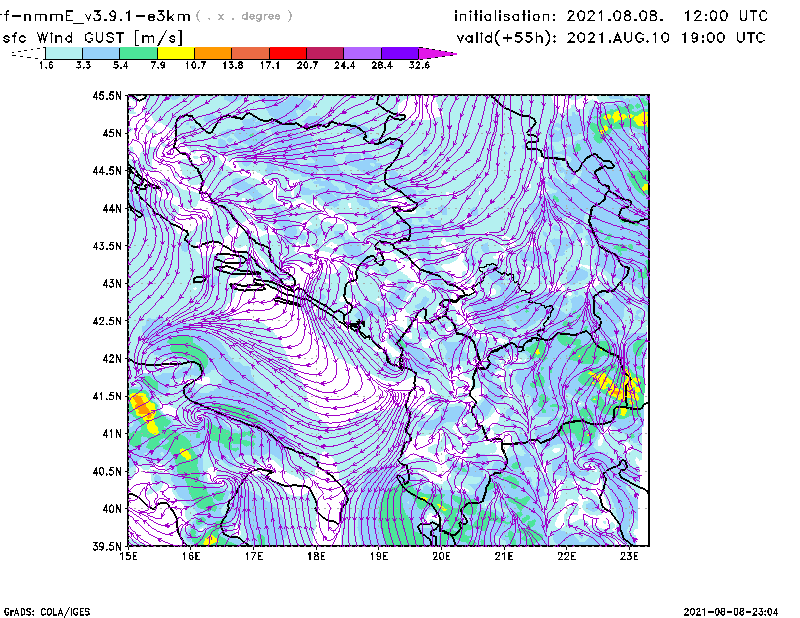Click the red legend swatch after 17.1

click(288, 53)
